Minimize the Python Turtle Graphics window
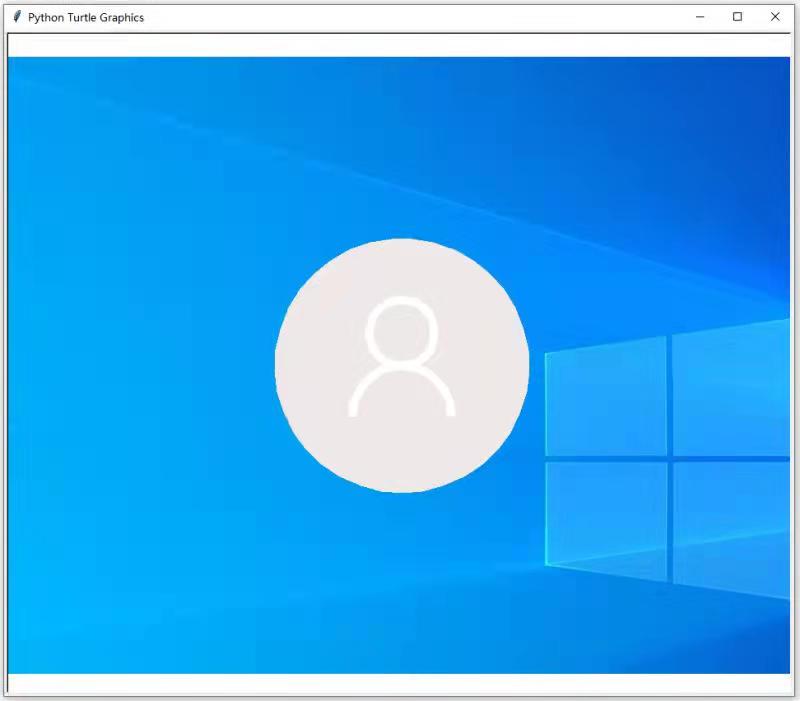This screenshot has width=800, height=701. click(700, 17)
